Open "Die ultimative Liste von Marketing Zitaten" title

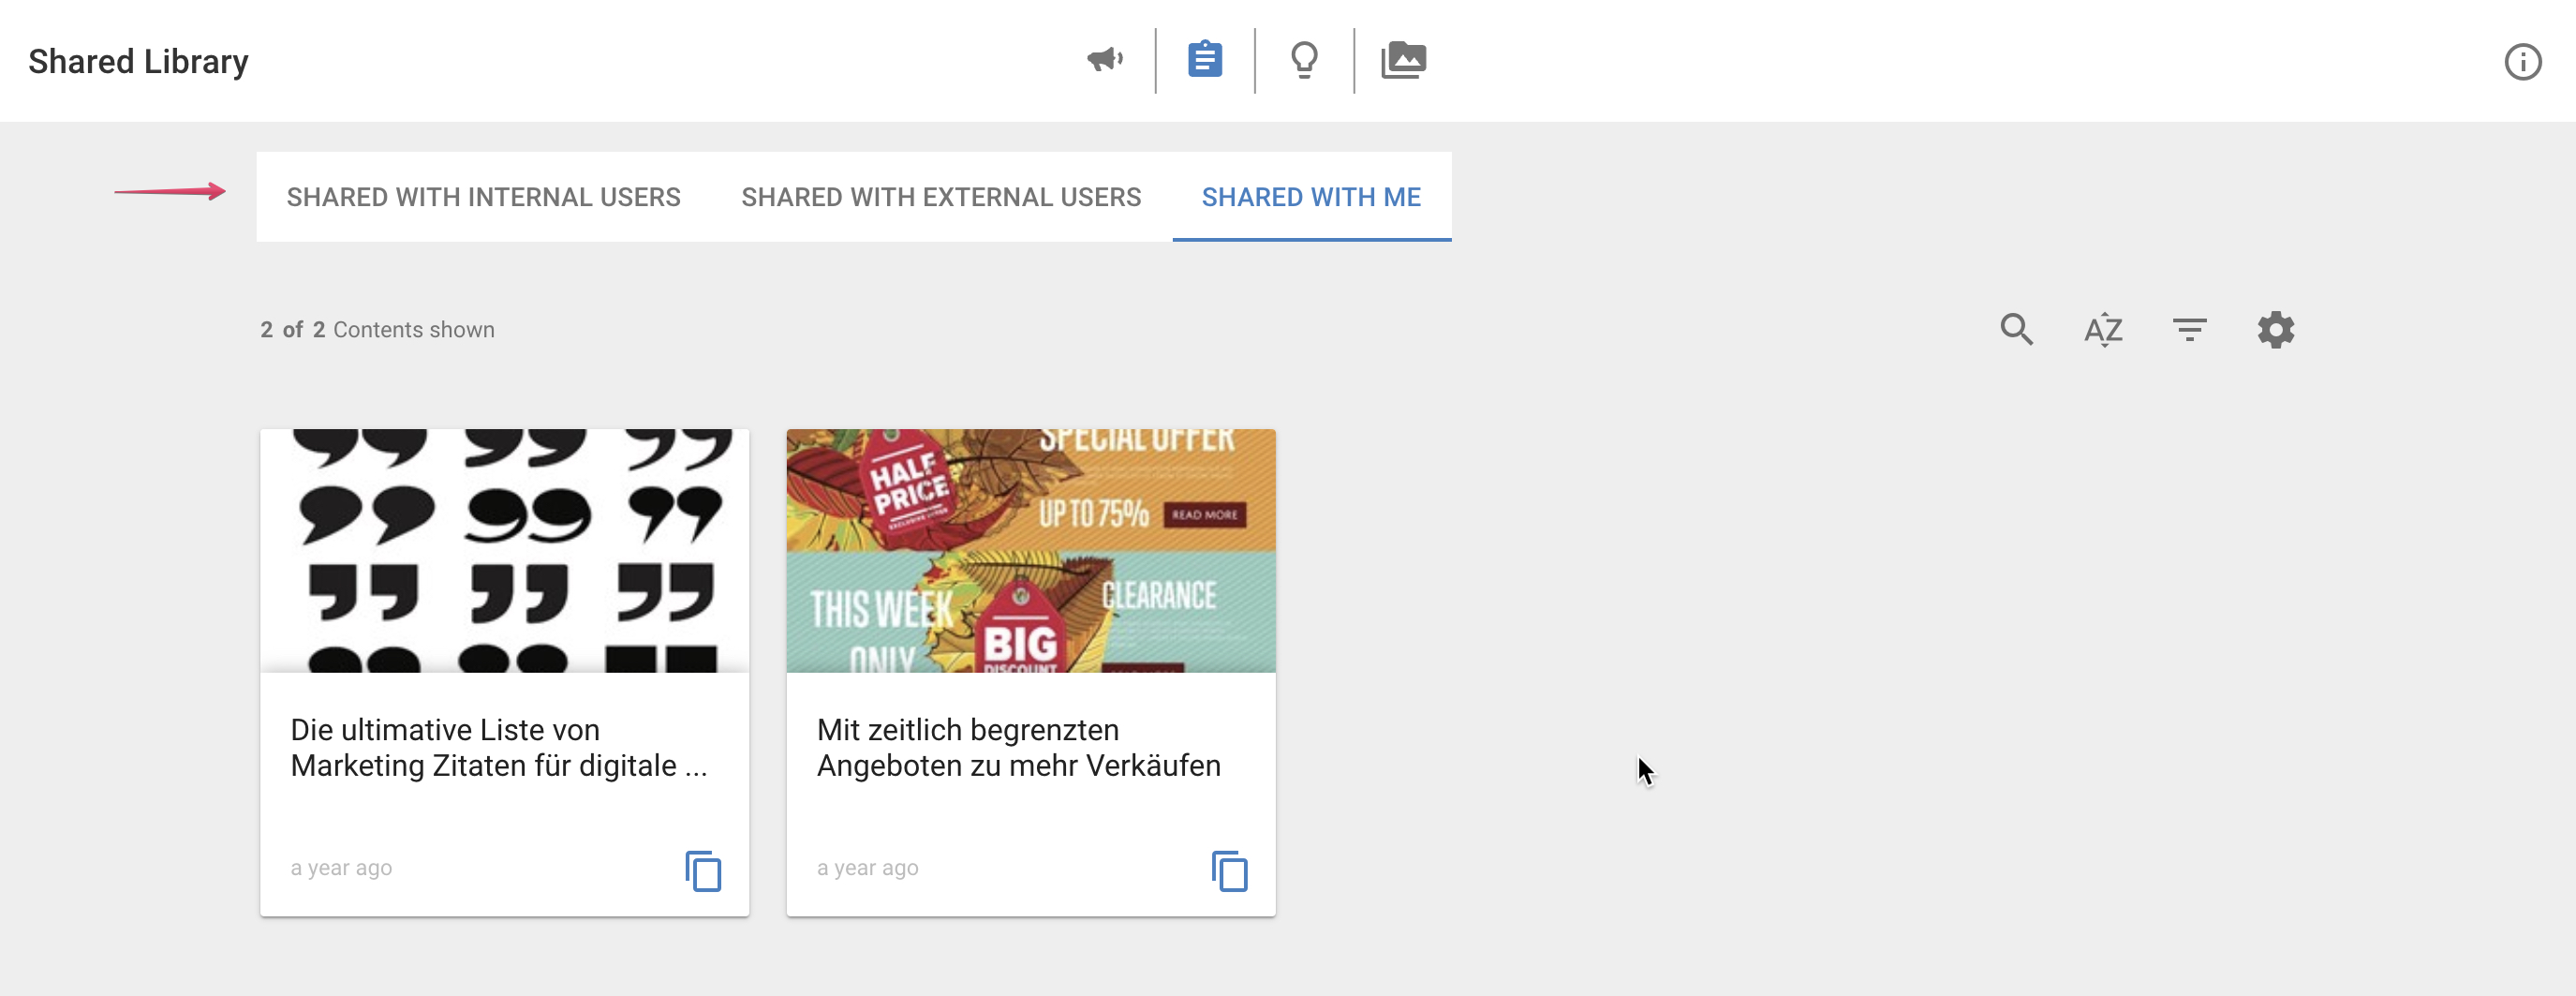click(x=498, y=747)
